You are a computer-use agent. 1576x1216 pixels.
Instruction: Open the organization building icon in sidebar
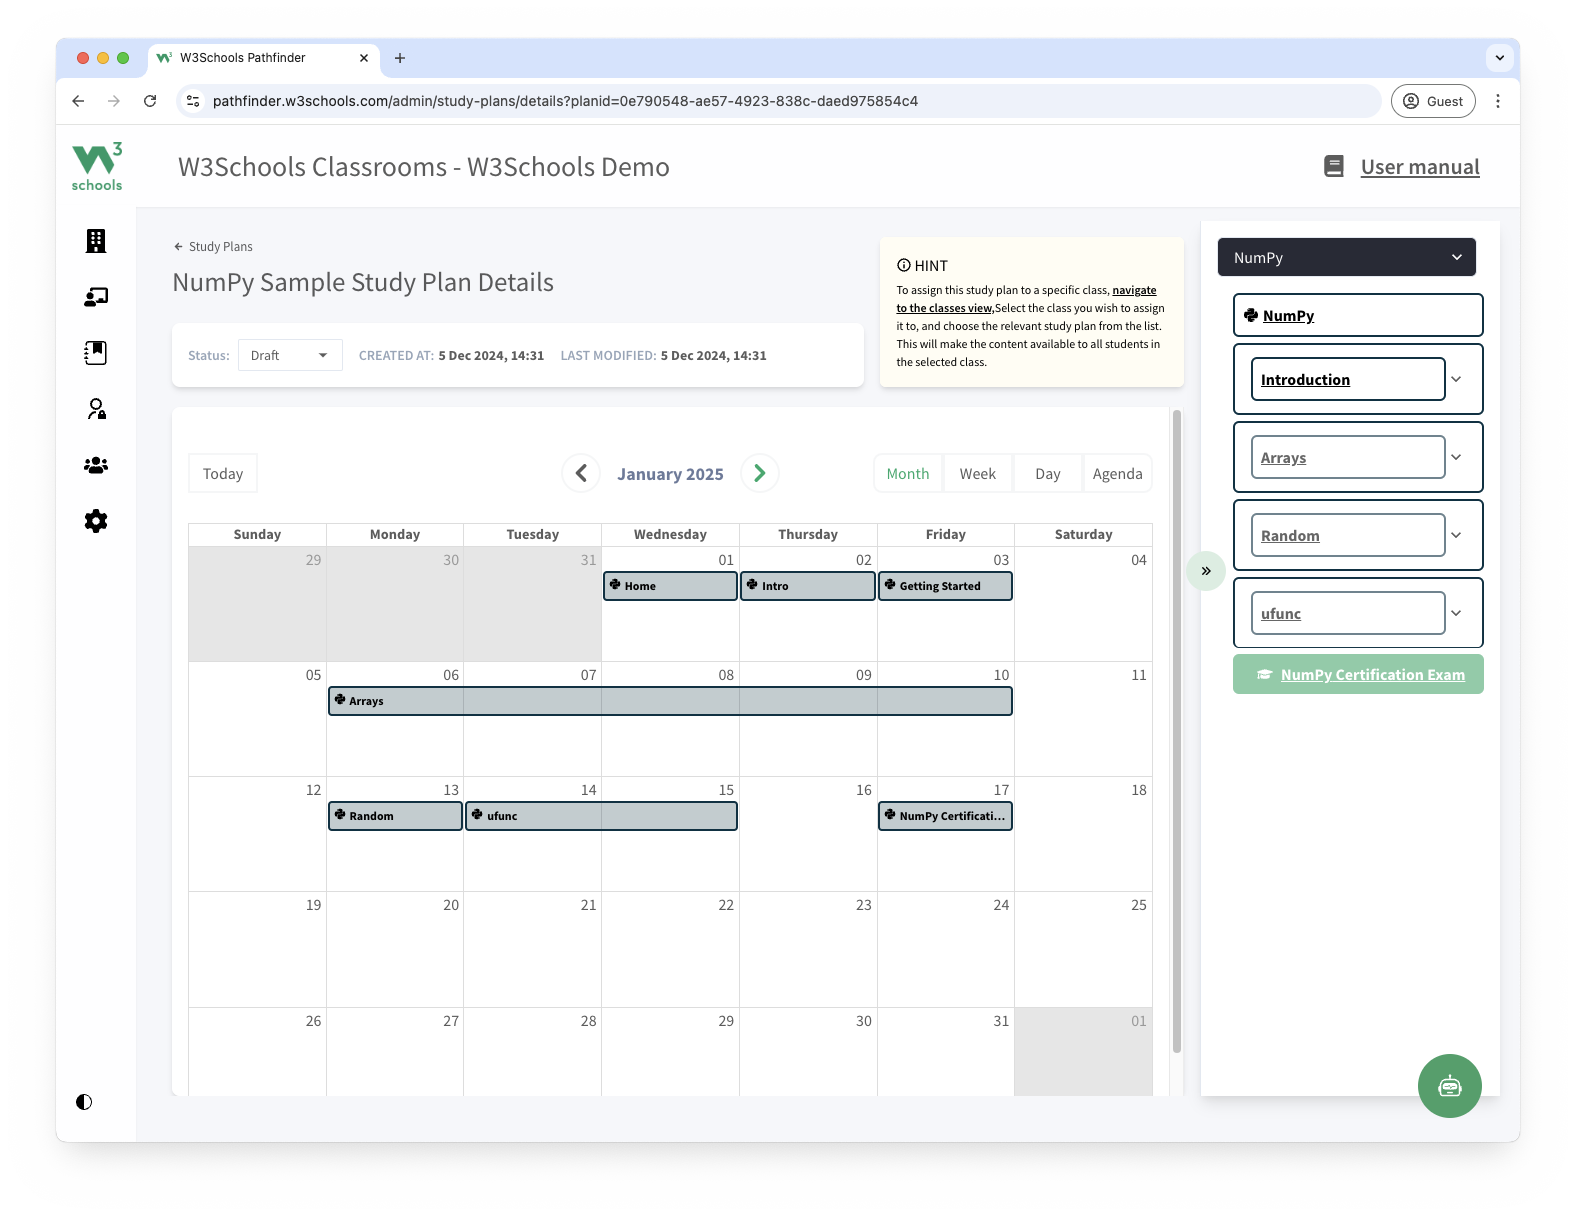pos(96,241)
